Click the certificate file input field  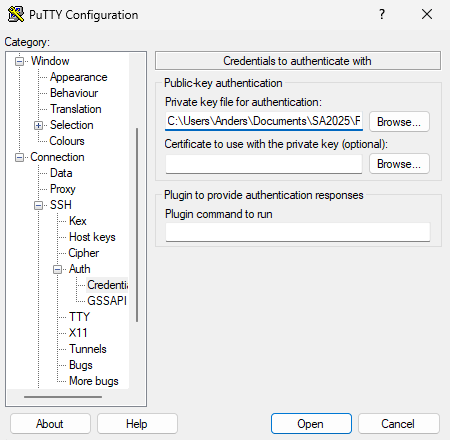(x=264, y=164)
